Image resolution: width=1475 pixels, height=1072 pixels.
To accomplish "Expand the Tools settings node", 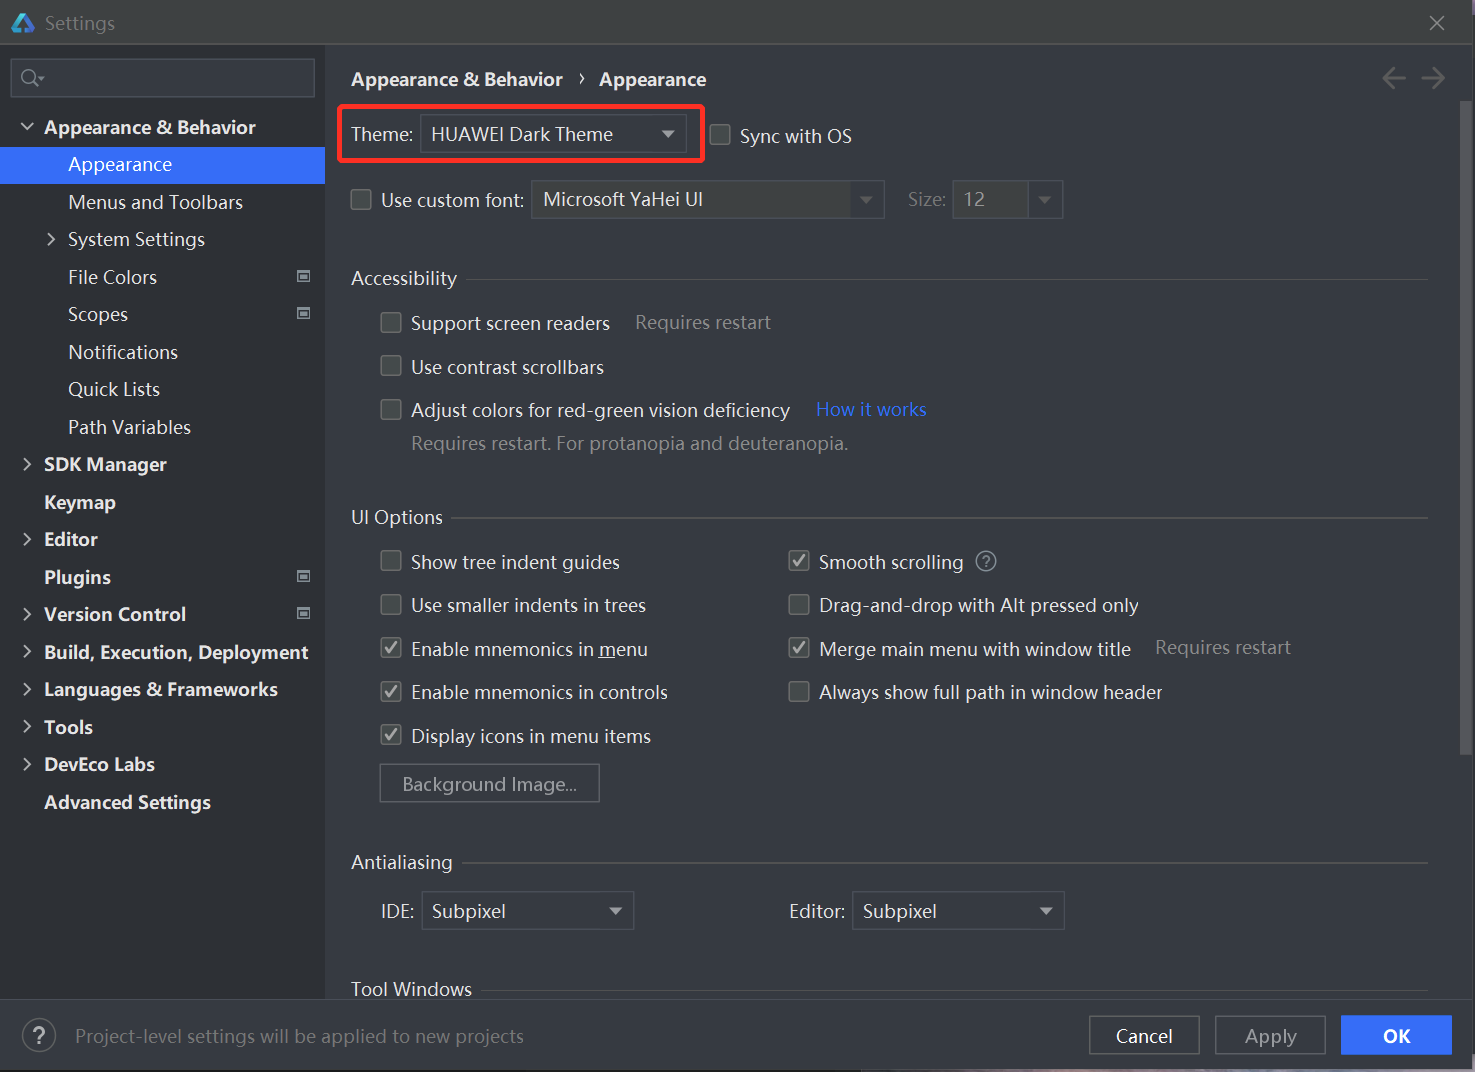I will (x=27, y=727).
